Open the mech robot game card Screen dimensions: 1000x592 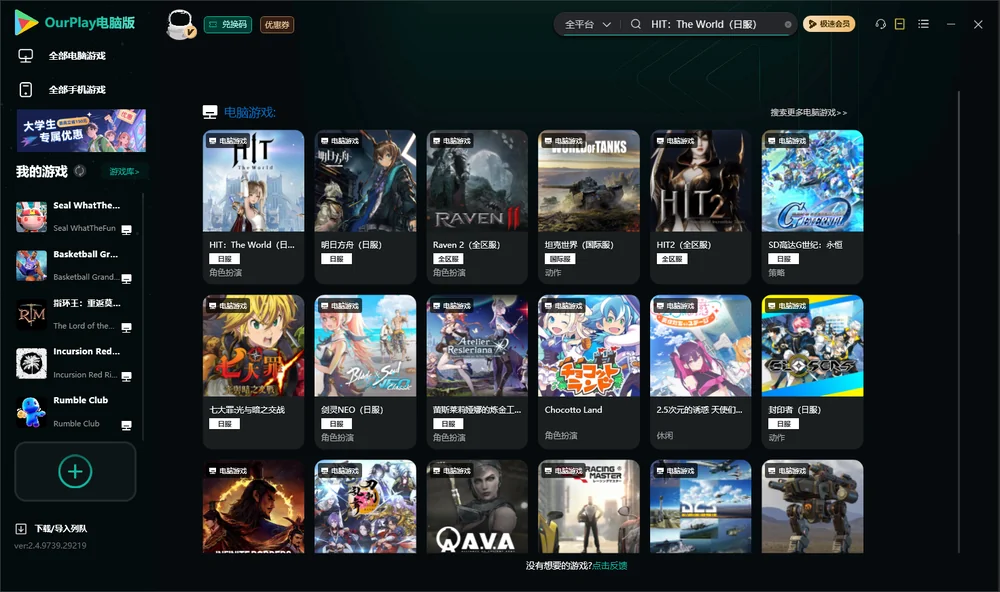tap(812, 507)
